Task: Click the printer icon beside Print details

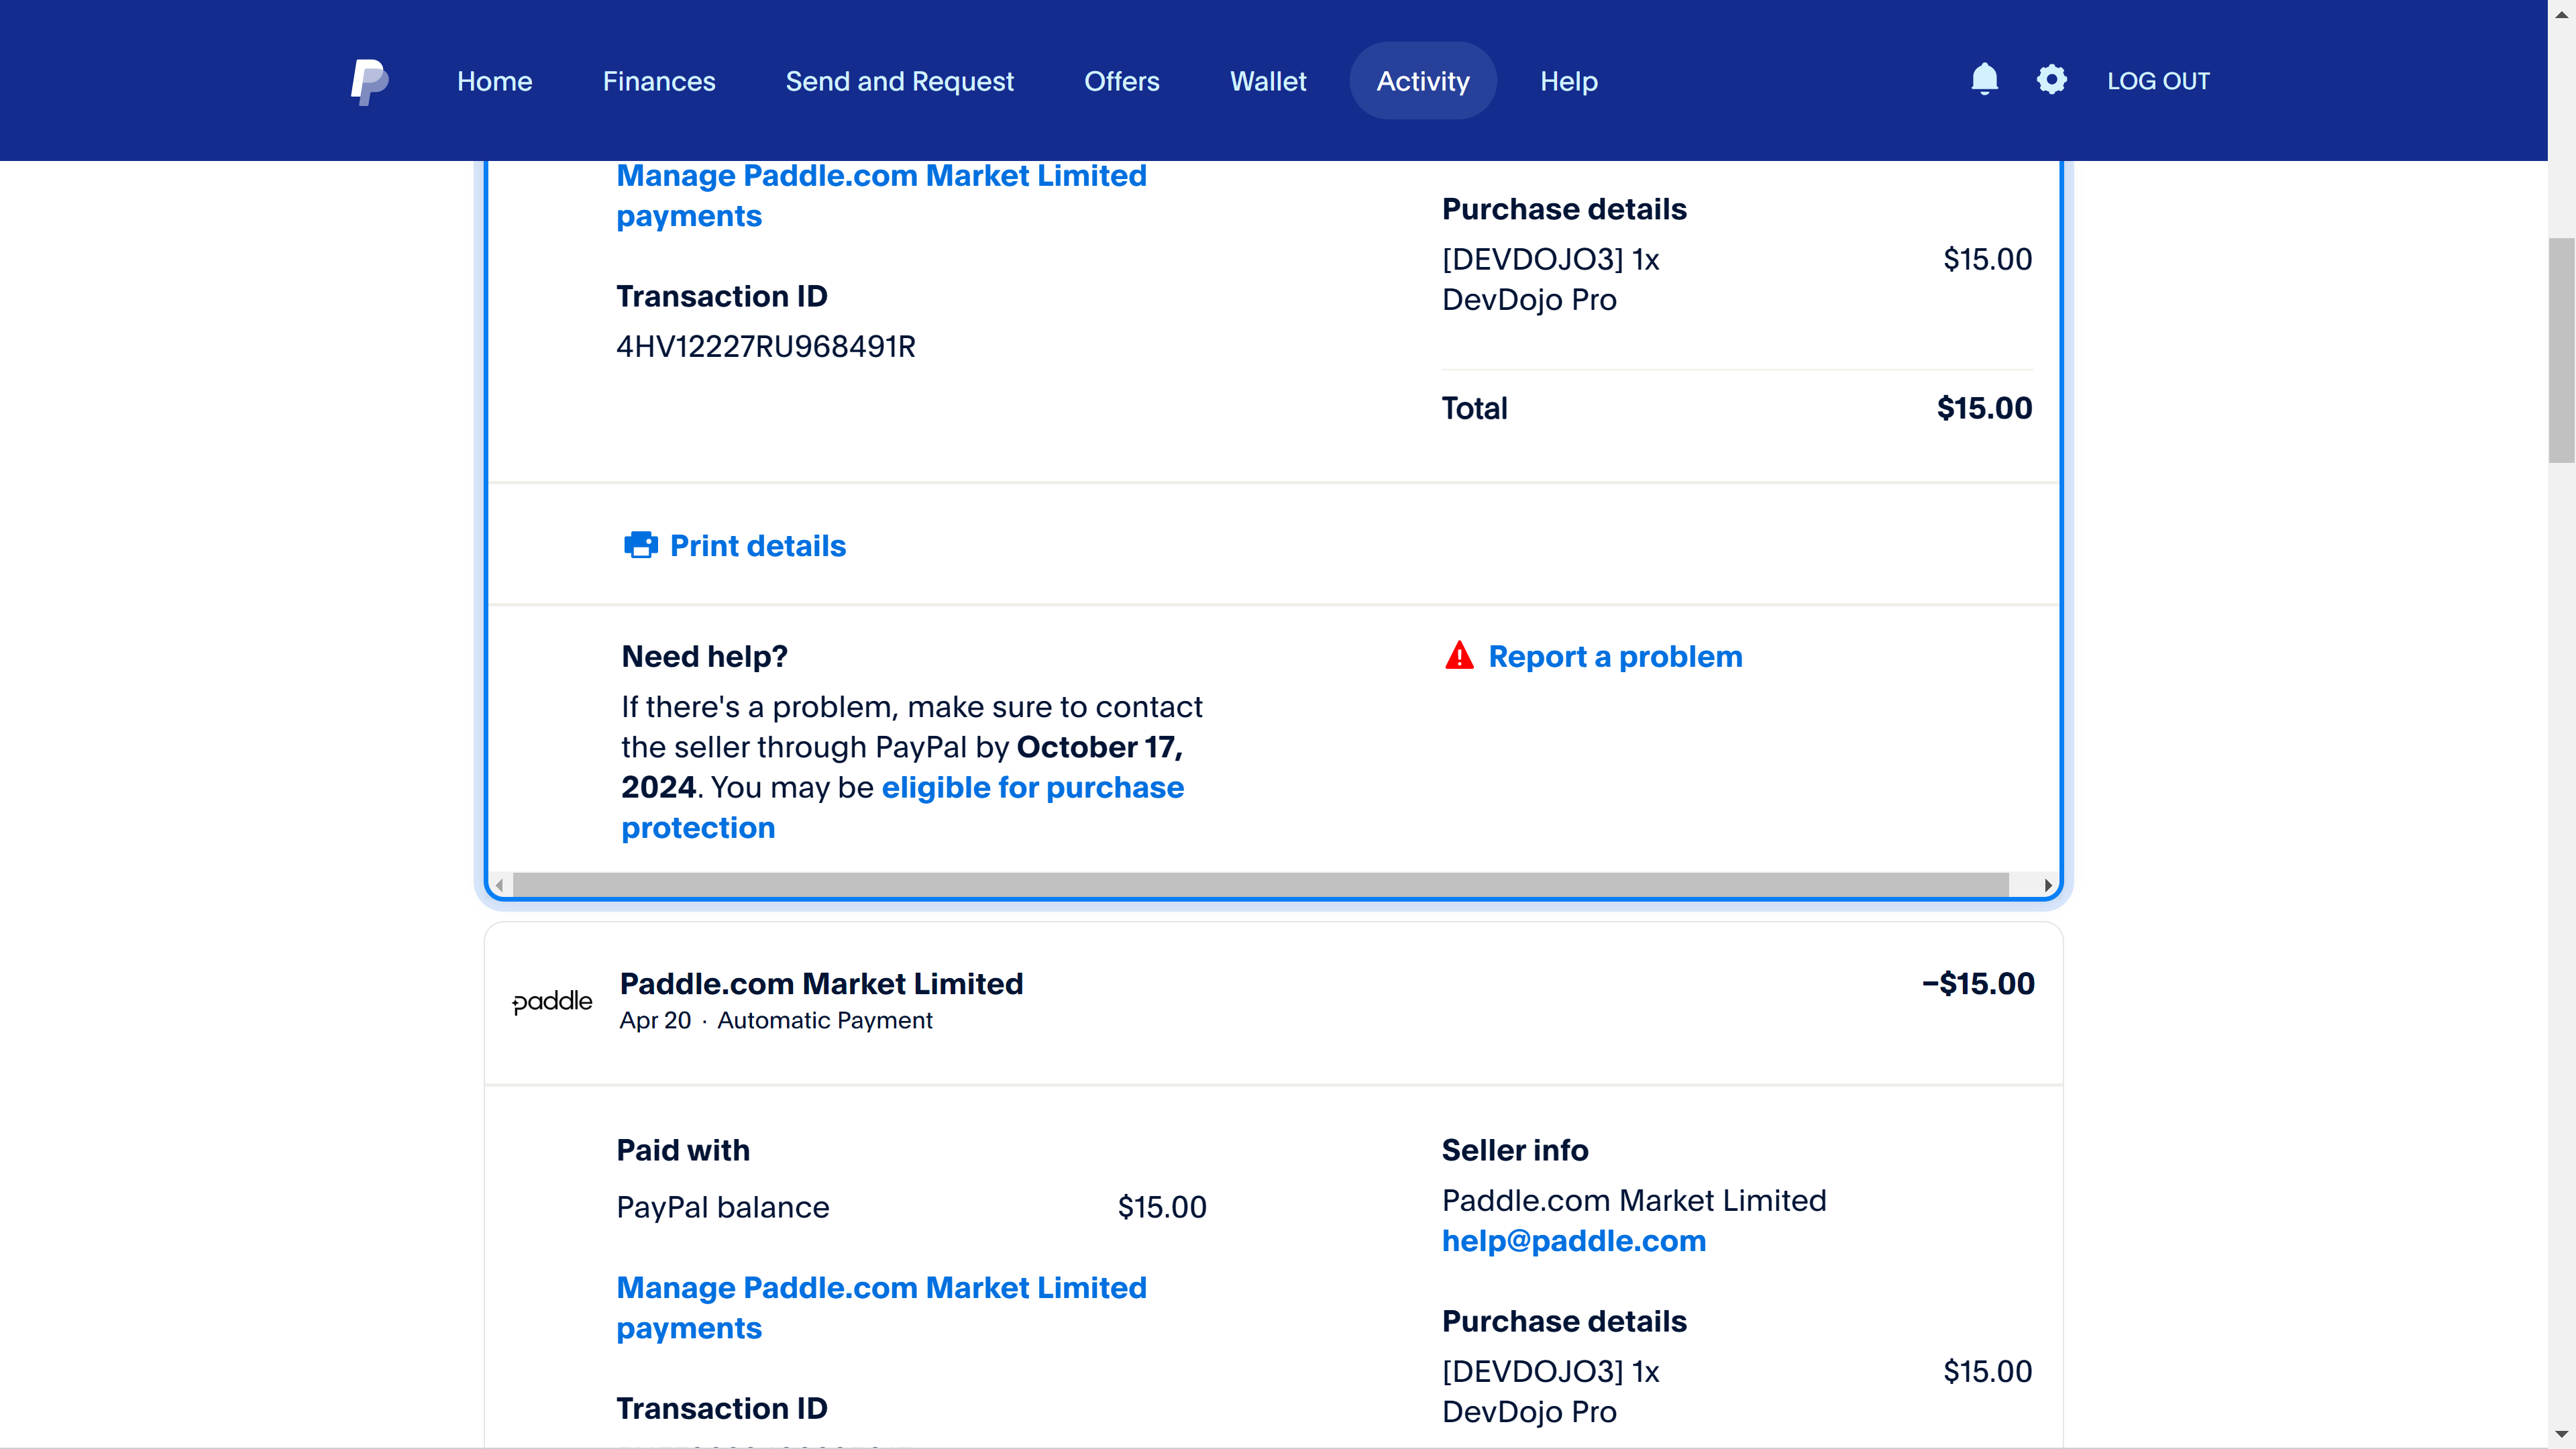Action: click(641, 545)
